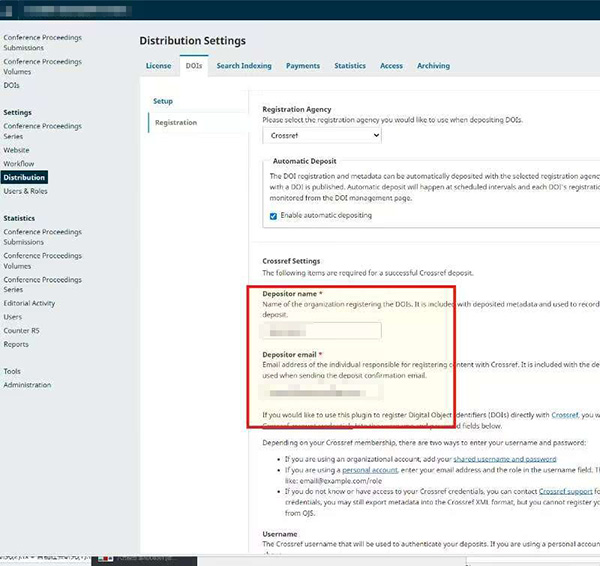Go to the Statistics tab
This screenshot has width=600, height=566.
click(x=350, y=66)
